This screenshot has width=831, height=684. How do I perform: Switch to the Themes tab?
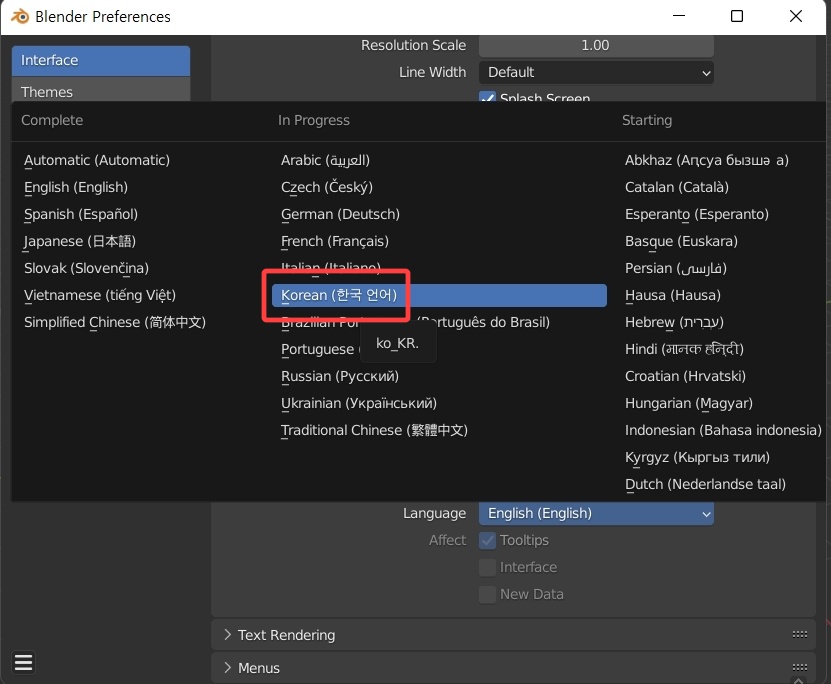[x=101, y=91]
